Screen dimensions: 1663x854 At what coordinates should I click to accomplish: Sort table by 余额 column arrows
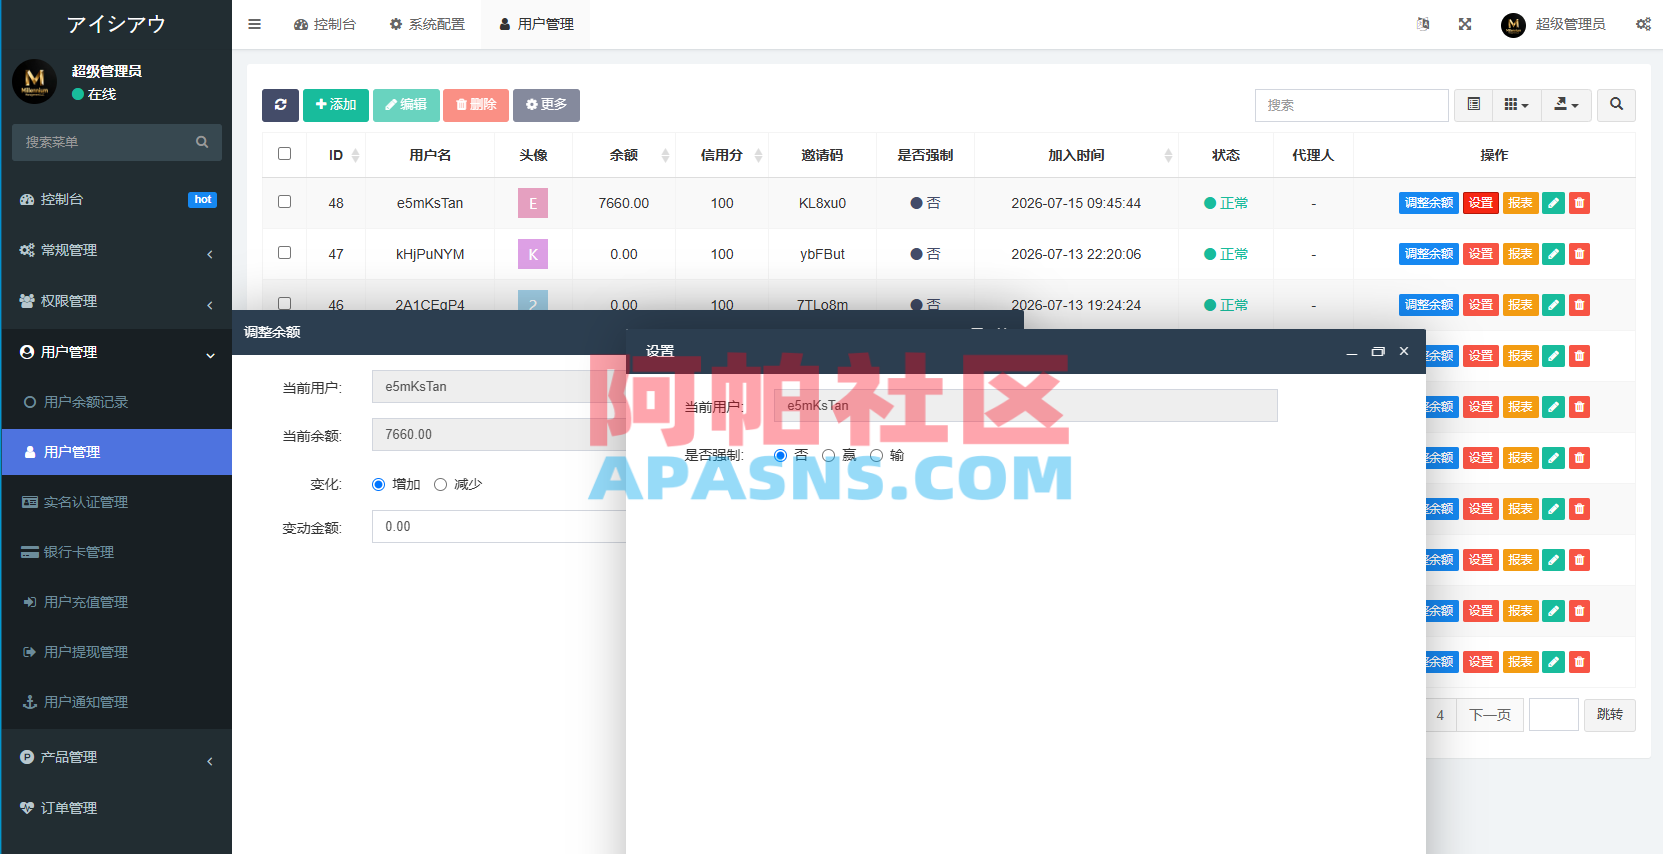tap(665, 155)
